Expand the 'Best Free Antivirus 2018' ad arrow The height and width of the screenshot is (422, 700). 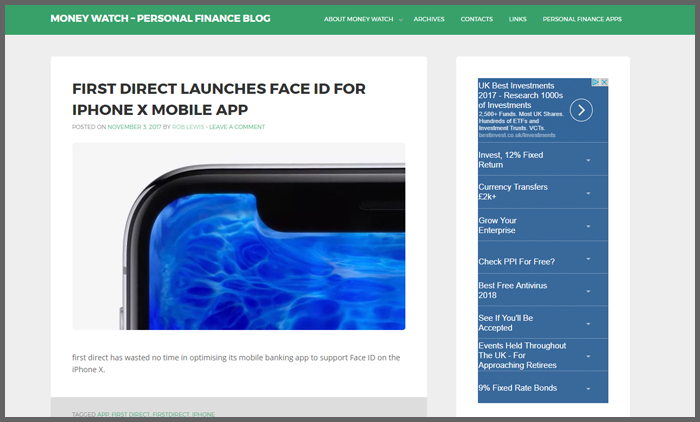point(588,291)
